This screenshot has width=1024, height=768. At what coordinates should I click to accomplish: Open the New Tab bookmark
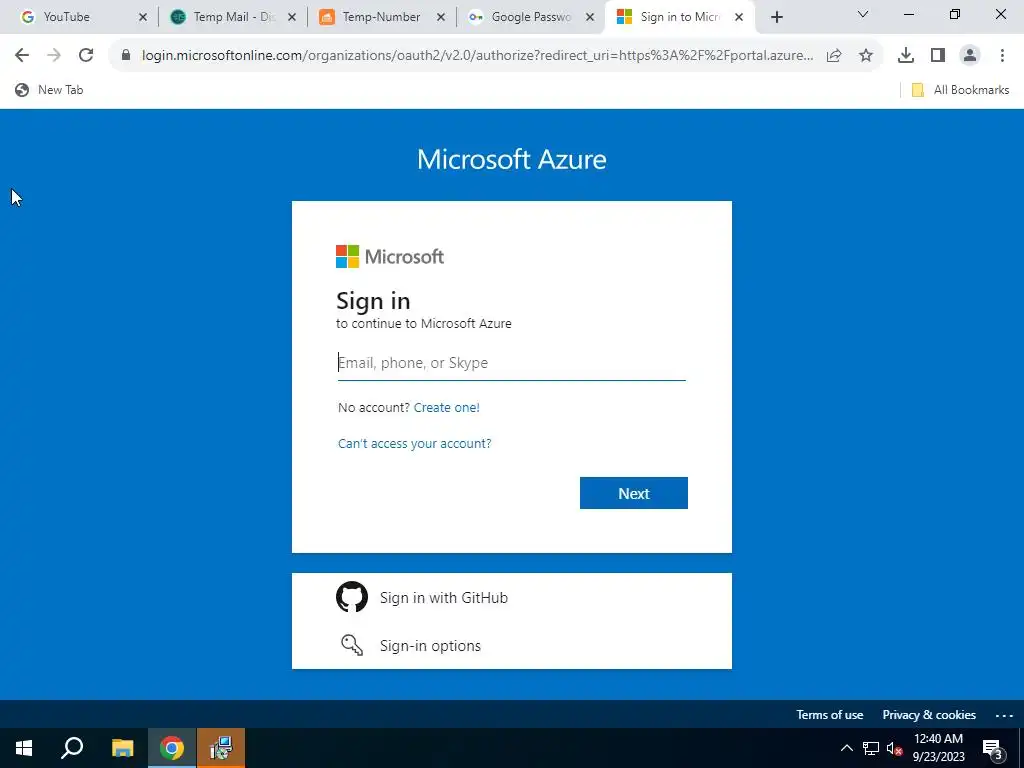(49, 90)
